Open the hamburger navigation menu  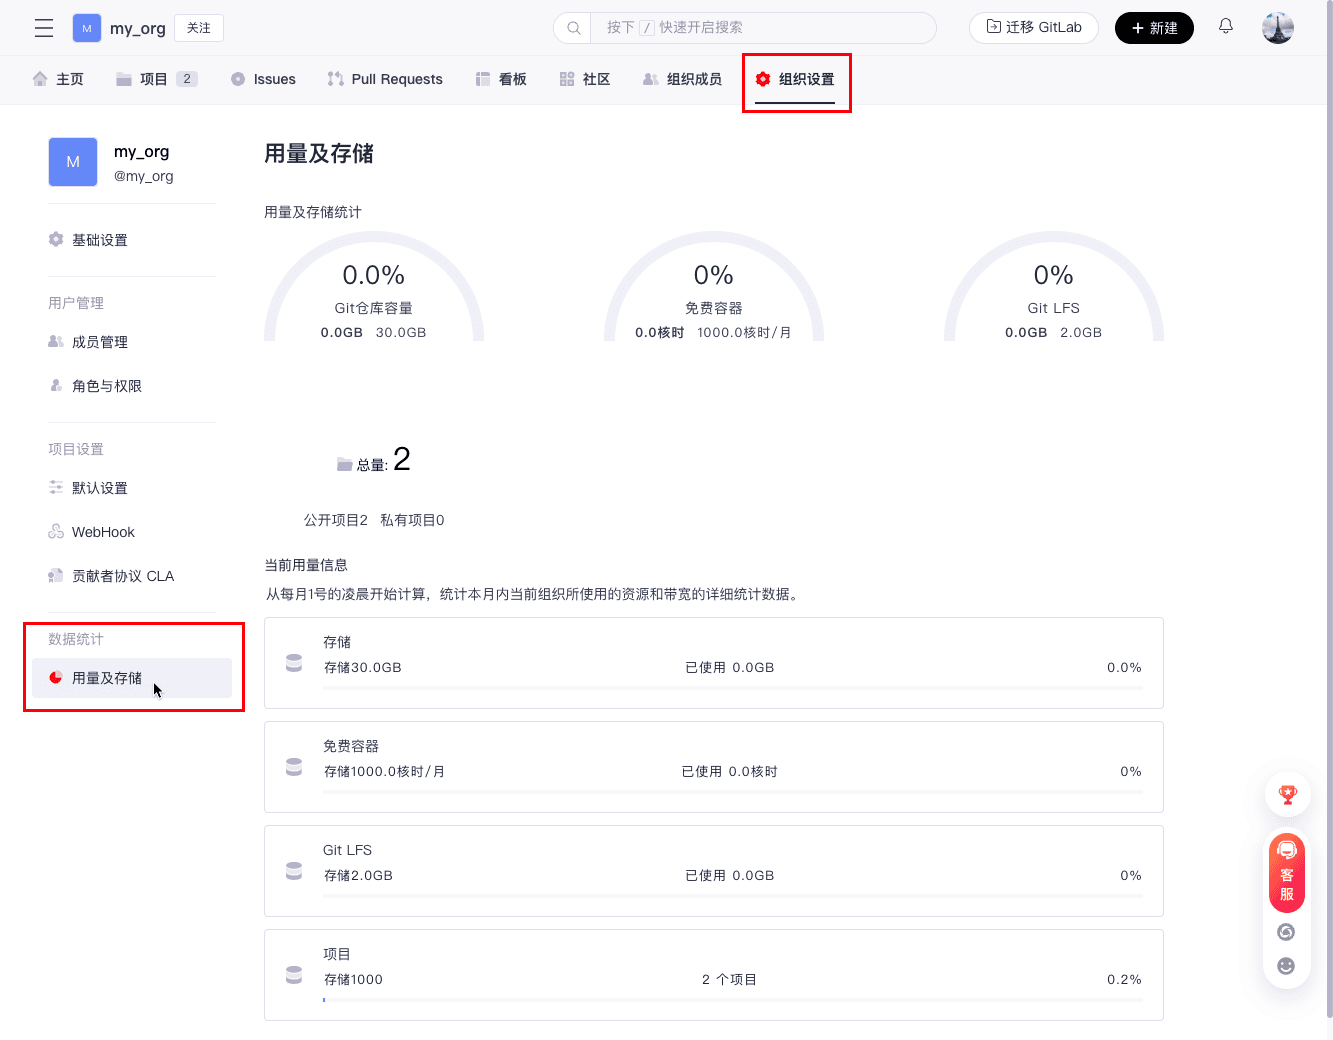tap(44, 28)
